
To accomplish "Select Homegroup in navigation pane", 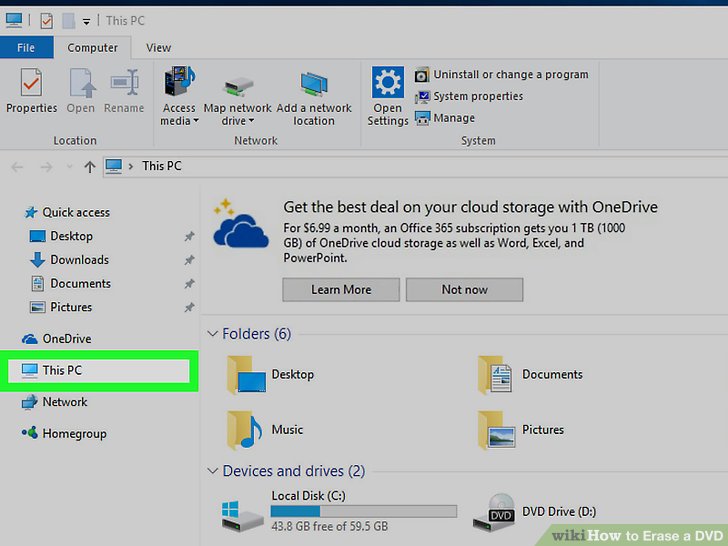I will (x=64, y=433).
